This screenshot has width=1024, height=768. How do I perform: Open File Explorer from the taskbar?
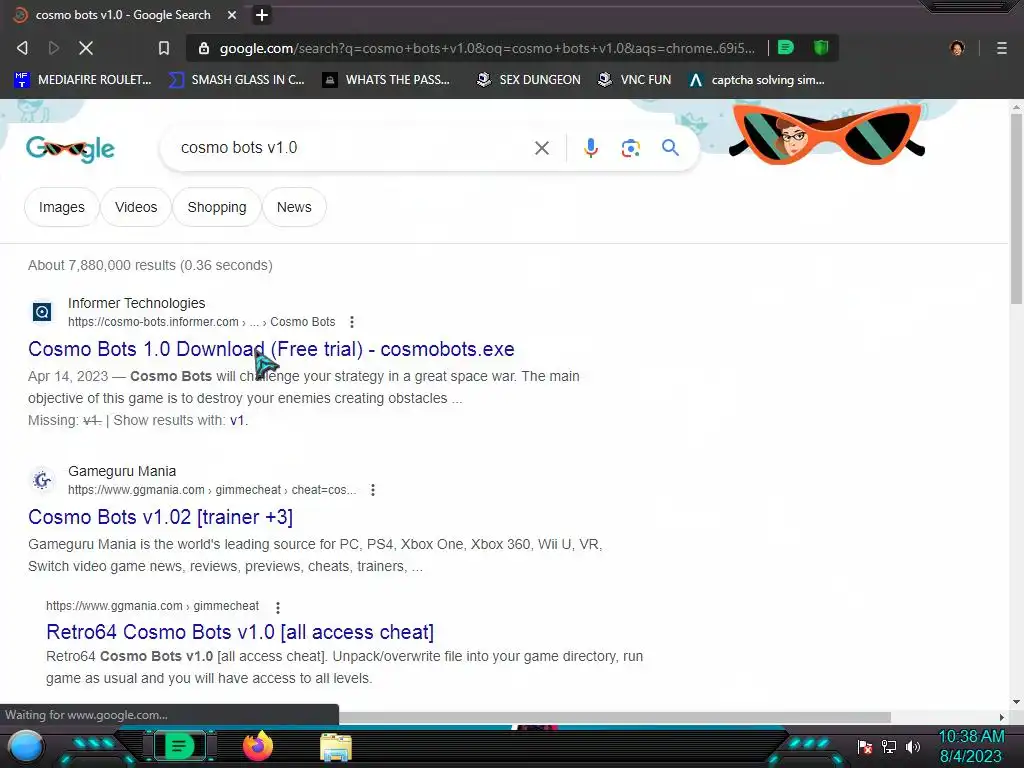coord(336,748)
